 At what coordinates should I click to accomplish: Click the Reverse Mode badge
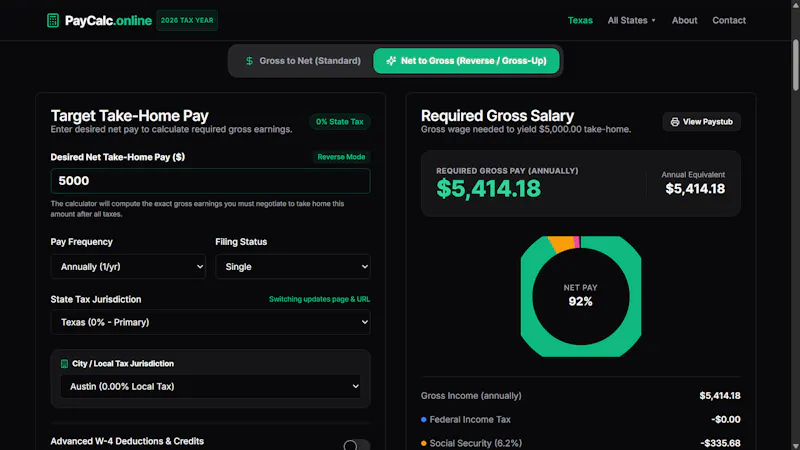tap(341, 157)
